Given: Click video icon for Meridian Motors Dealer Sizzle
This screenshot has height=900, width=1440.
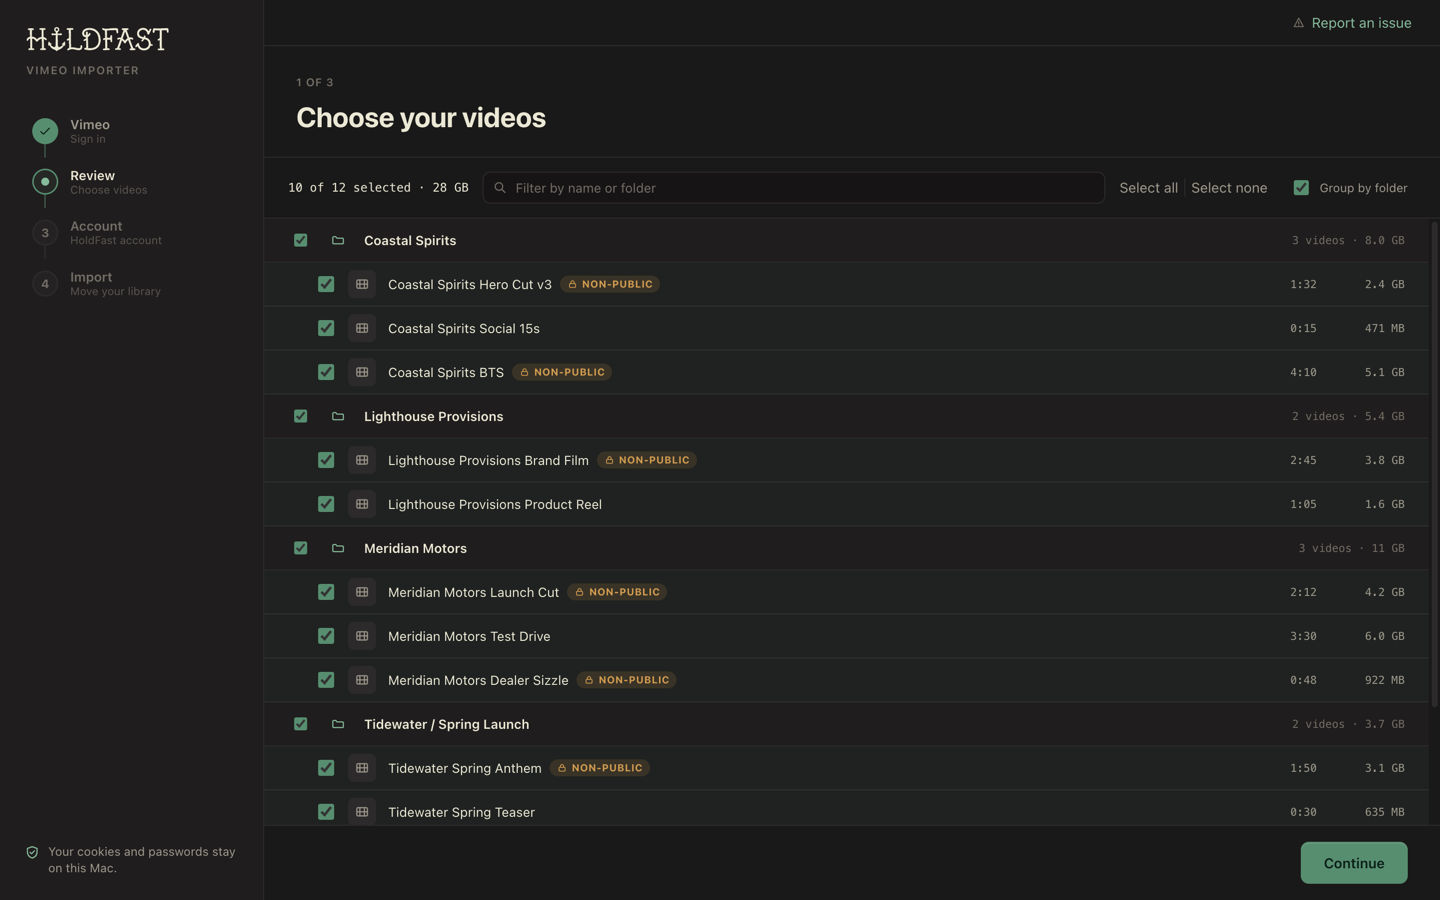Looking at the screenshot, I should 362,681.
